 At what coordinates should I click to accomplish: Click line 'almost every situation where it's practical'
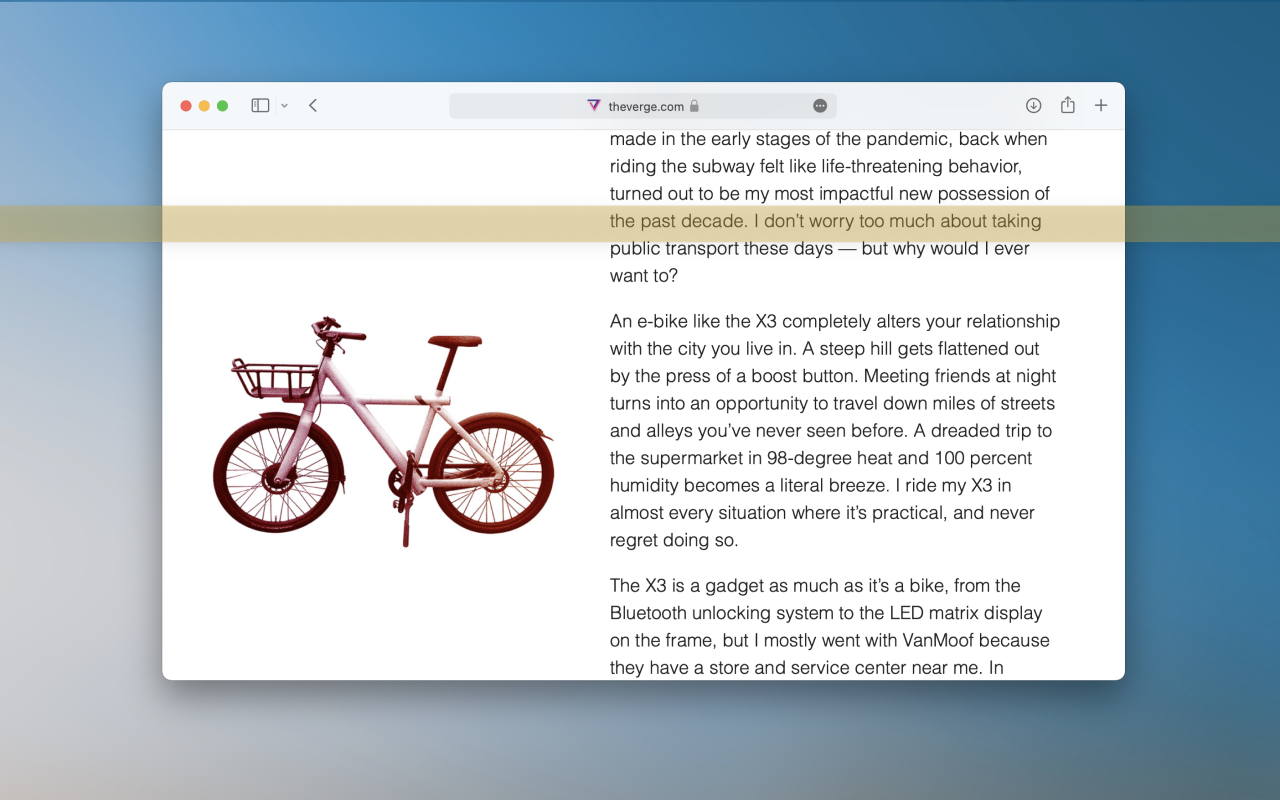point(821,512)
